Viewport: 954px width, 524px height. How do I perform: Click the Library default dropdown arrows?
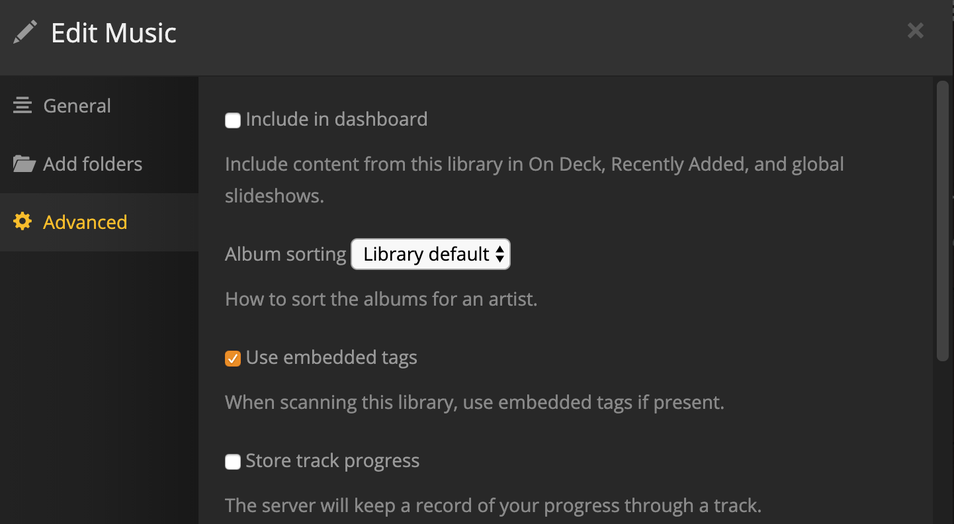click(499, 254)
